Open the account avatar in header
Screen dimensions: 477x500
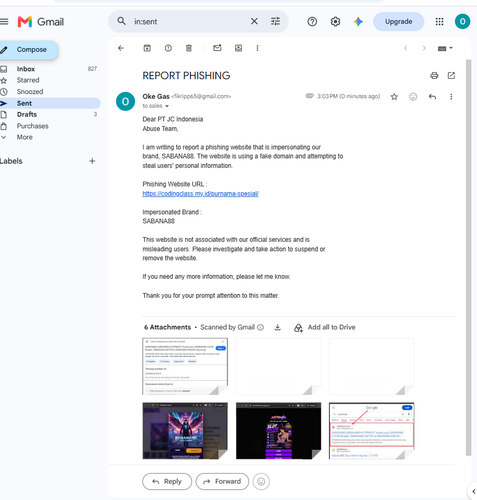point(462,22)
